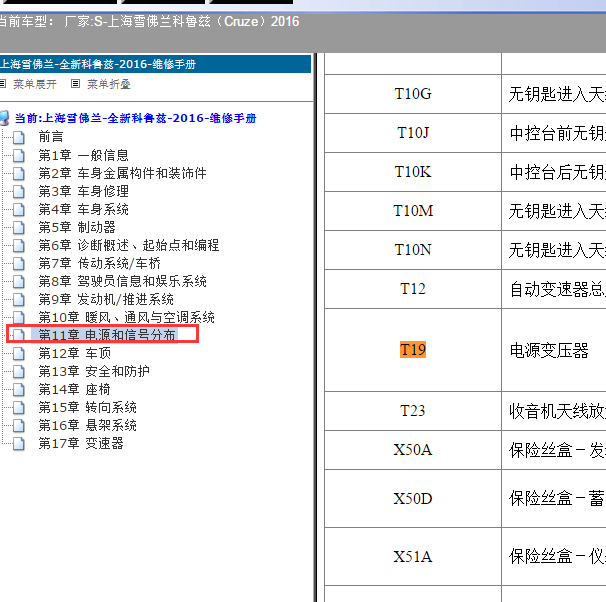The image size is (606, 602).
Task: Click the page icon beside 第7章 传动系统/车桥
Action: [19, 264]
